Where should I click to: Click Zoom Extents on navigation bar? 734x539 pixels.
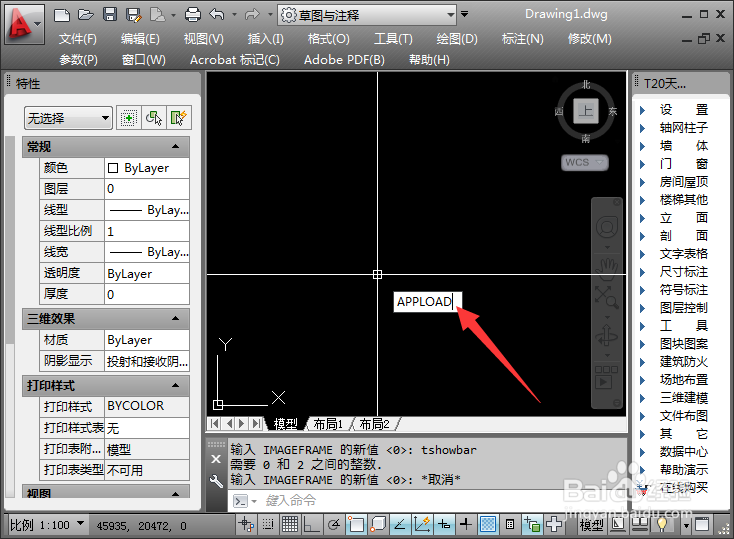pos(607,297)
